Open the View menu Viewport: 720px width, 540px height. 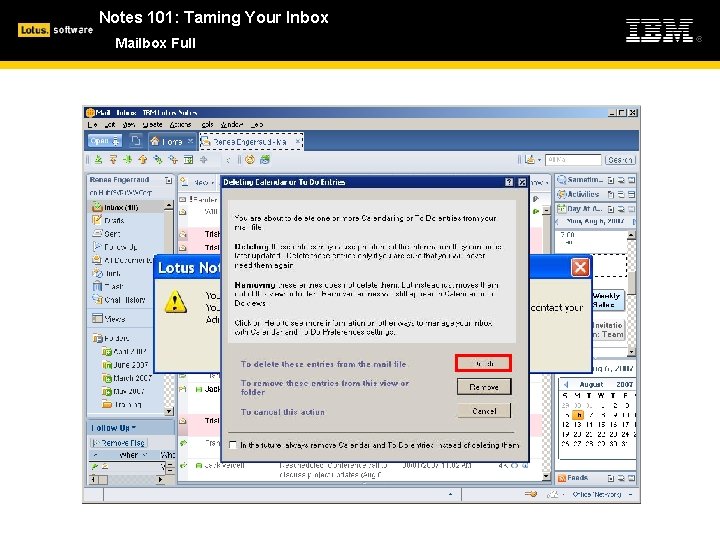coord(129,124)
